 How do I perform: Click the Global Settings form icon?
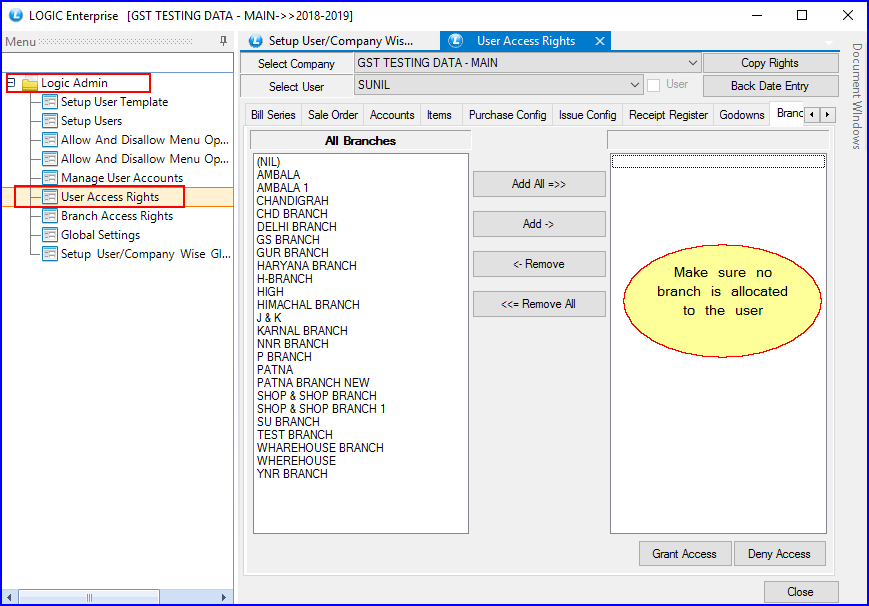click(49, 235)
